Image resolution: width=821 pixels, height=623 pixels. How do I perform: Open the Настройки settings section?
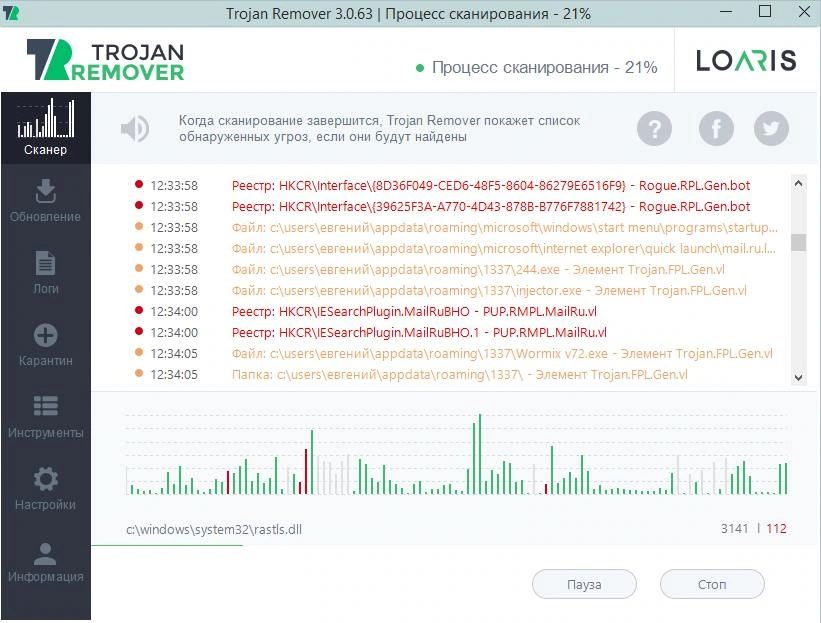(46, 488)
